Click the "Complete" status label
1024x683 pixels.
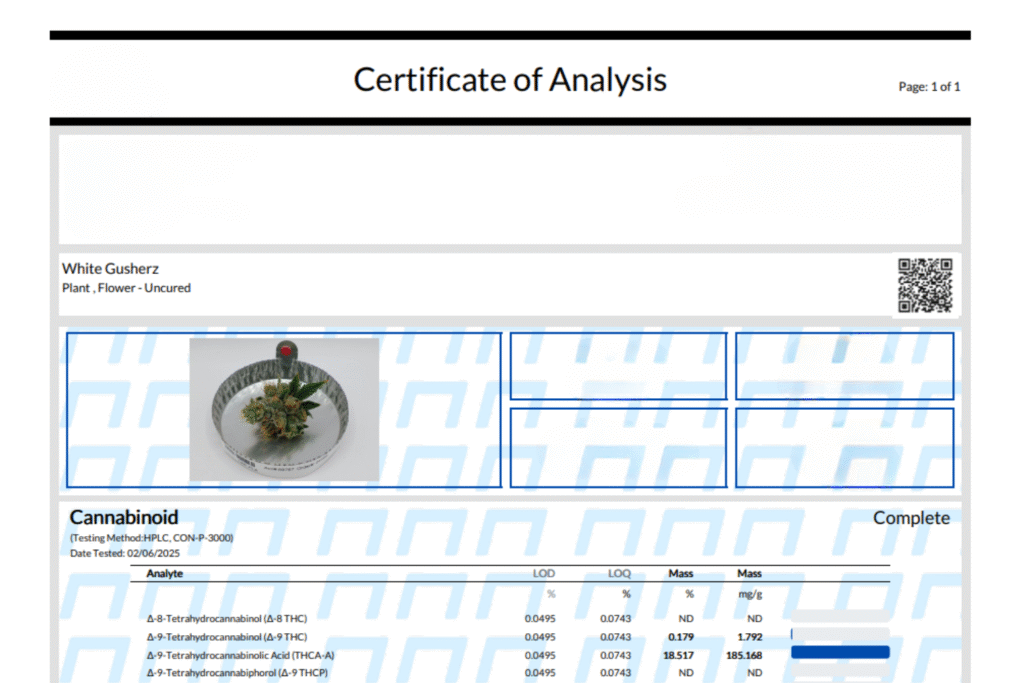point(911,518)
